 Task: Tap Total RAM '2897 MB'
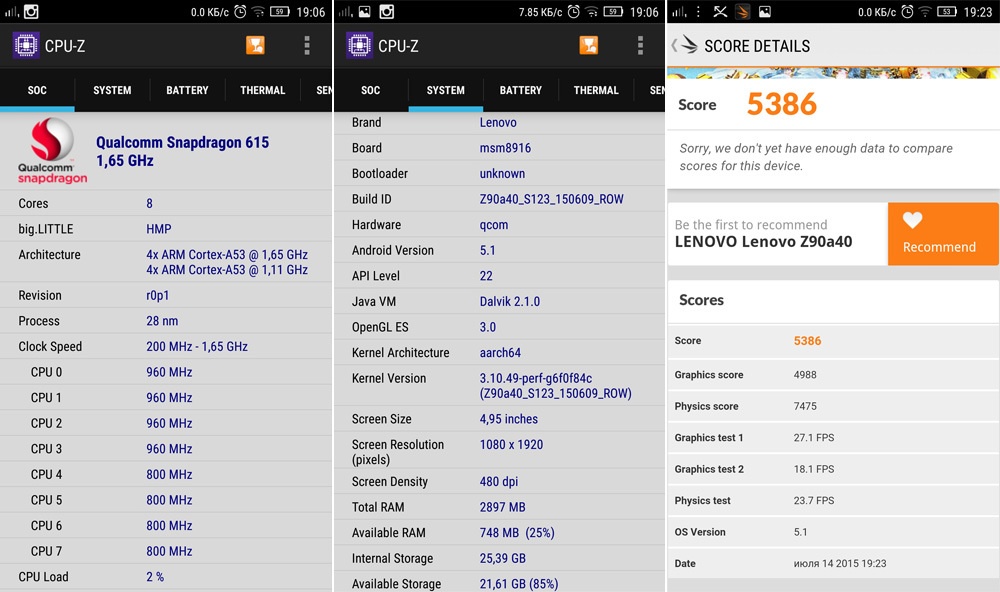click(x=503, y=507)
